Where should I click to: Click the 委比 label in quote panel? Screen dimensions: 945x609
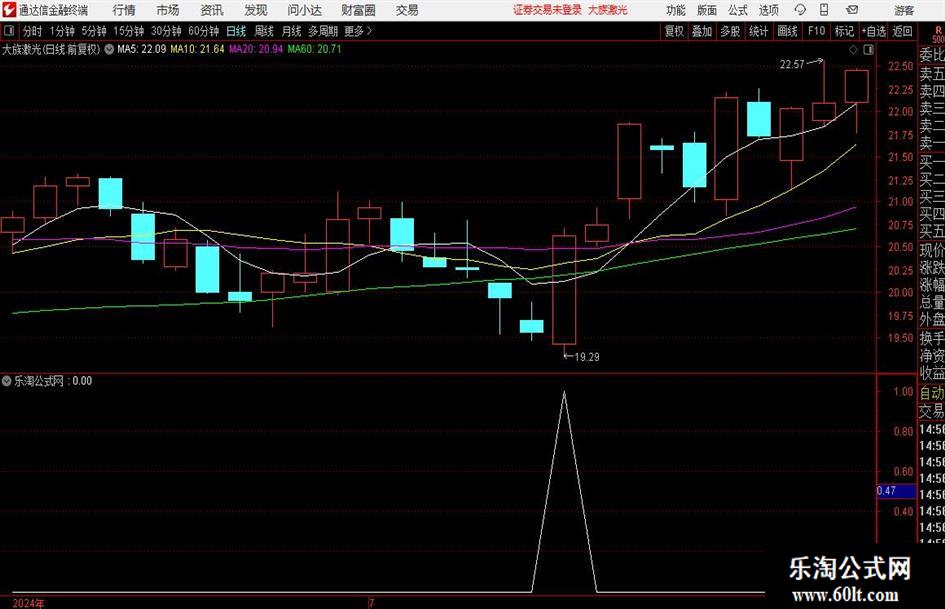pyautogui.click(x=932, y=55)
